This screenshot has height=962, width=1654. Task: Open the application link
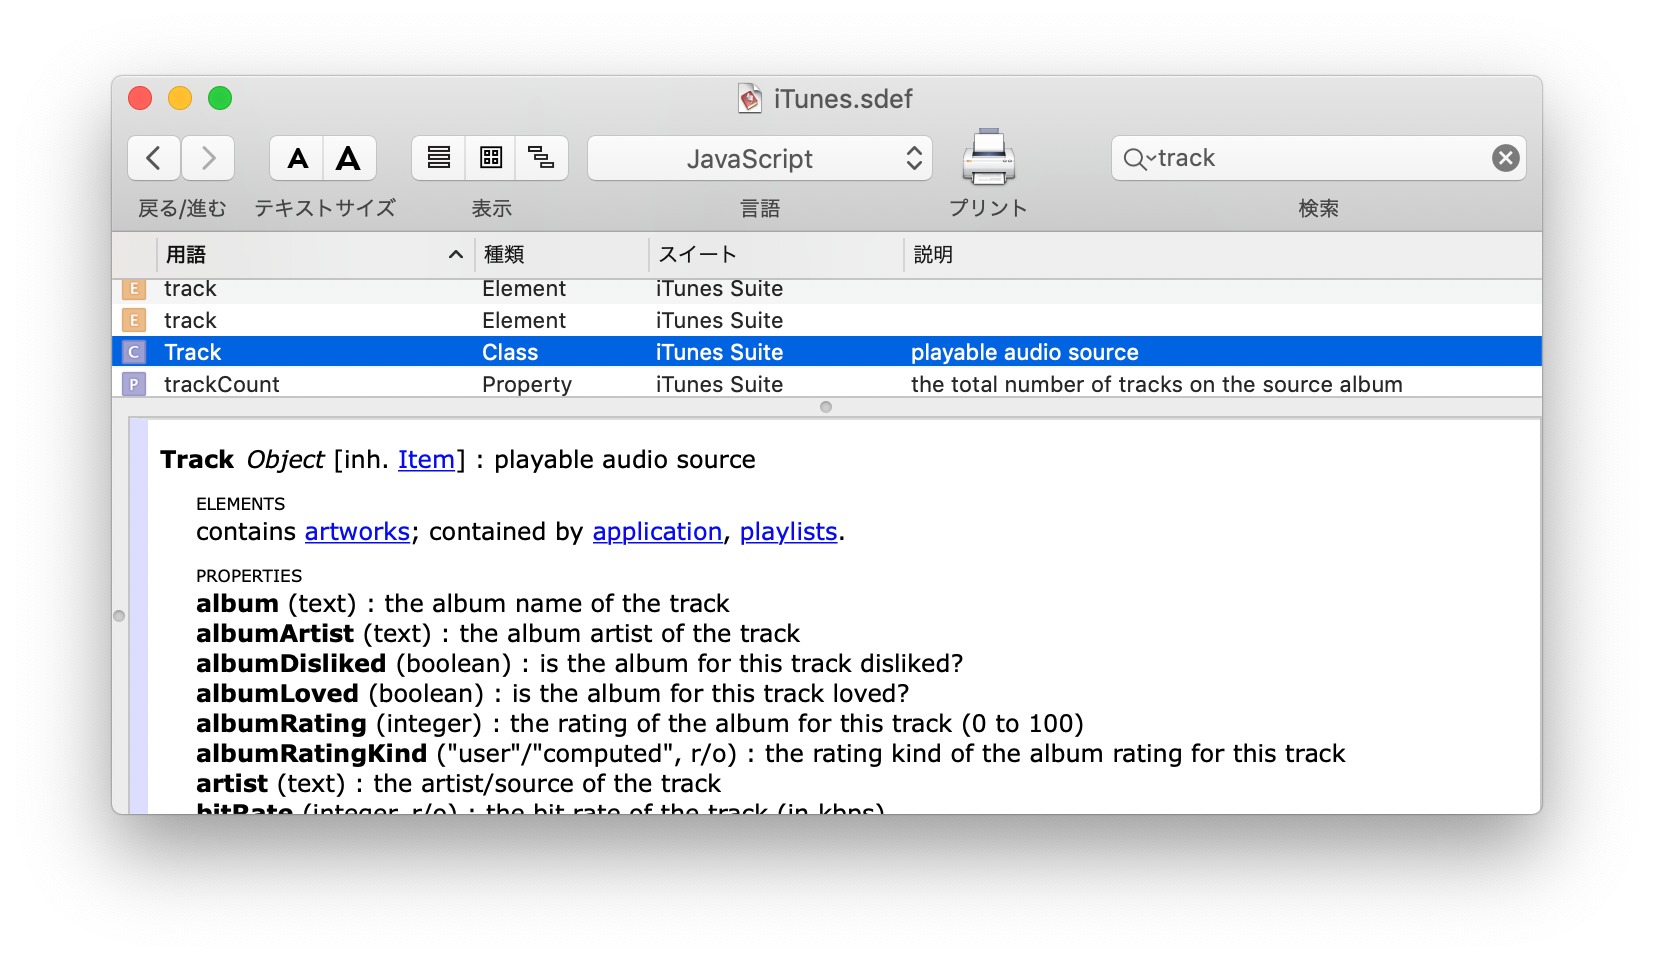[657, 532]
